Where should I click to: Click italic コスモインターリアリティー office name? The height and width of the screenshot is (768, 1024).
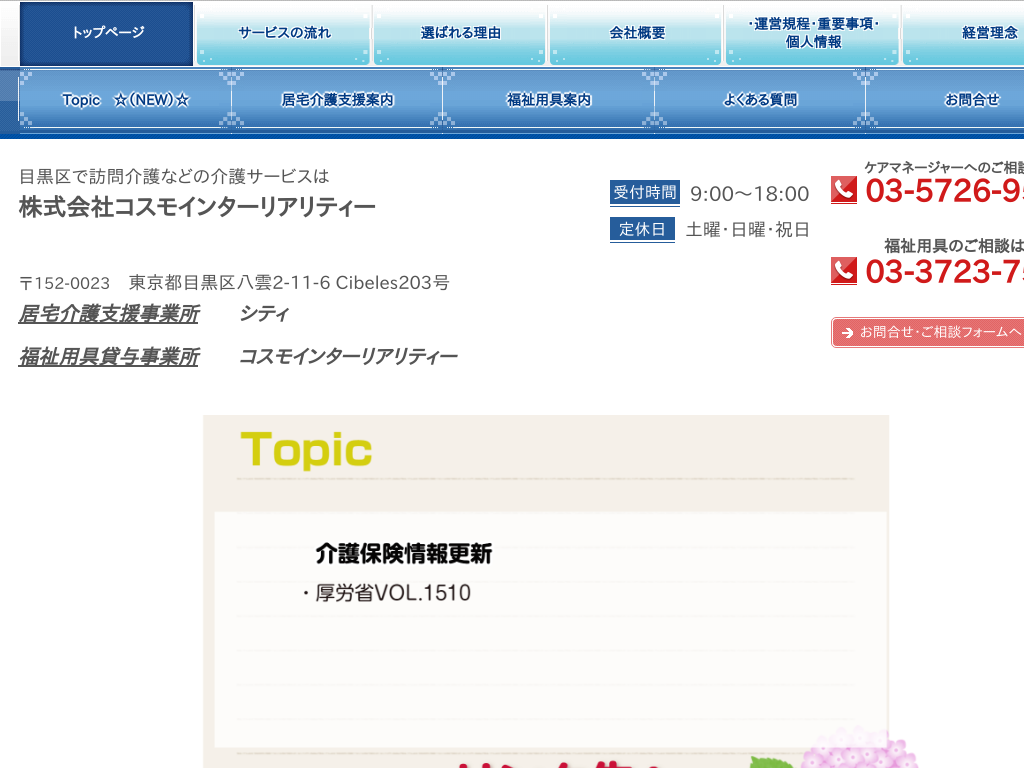[348, 357]
